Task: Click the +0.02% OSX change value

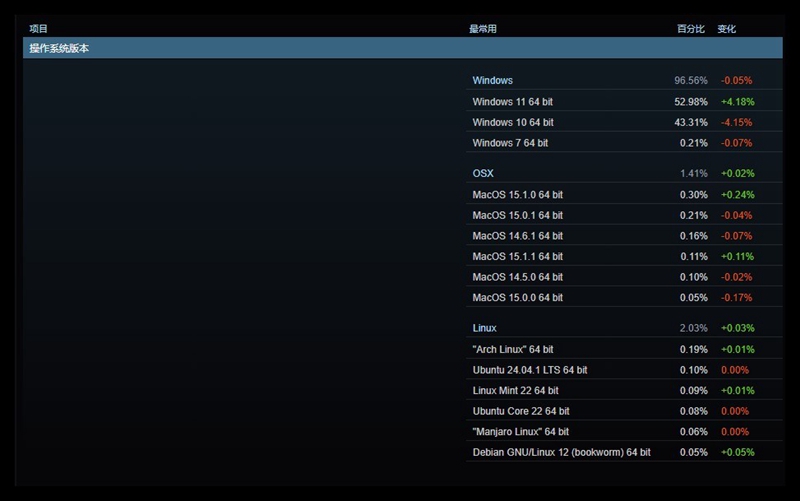Action: click(737, 173)
